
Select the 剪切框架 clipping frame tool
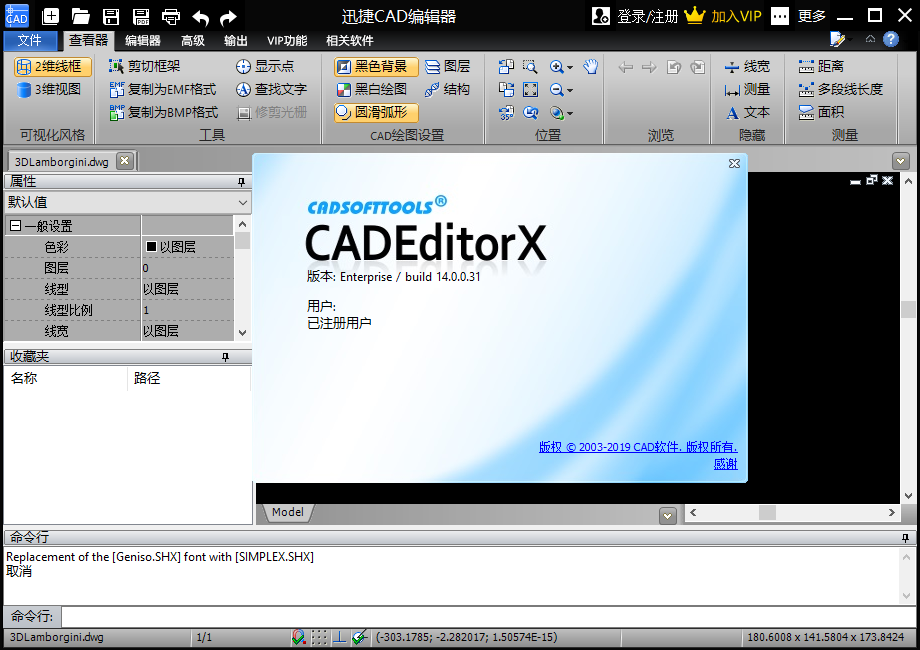coord(145,66)
